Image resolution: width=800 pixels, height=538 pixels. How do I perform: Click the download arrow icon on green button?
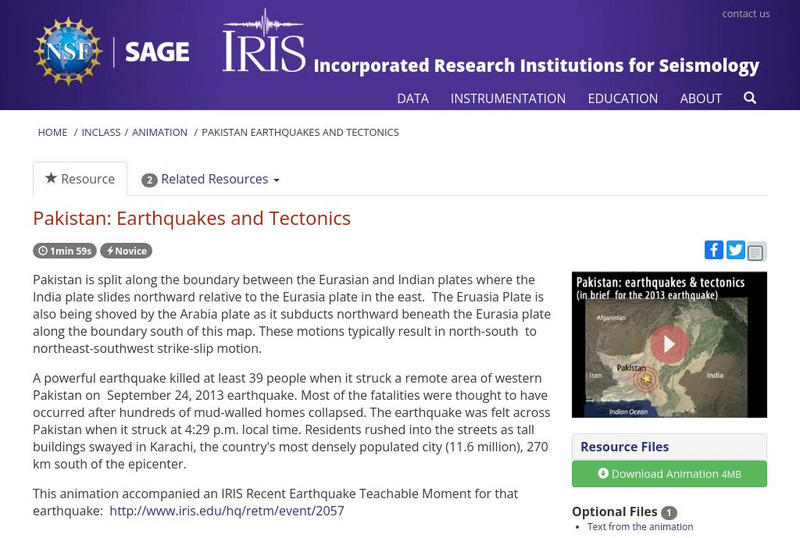[x=603, y=473]
